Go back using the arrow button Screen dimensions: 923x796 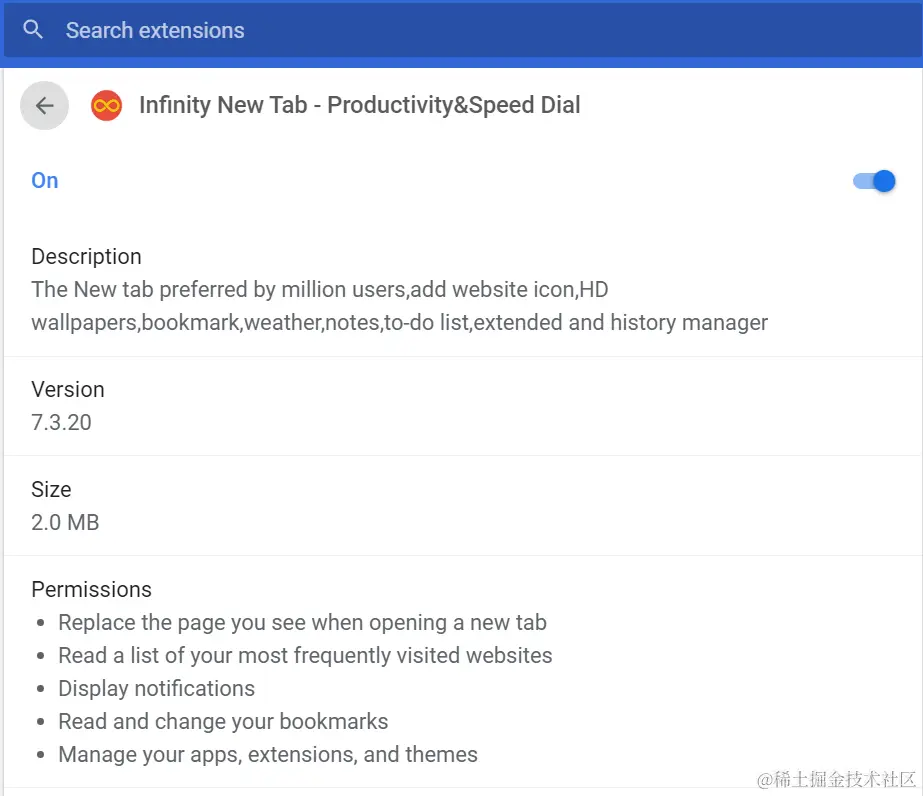click(45, 105)
